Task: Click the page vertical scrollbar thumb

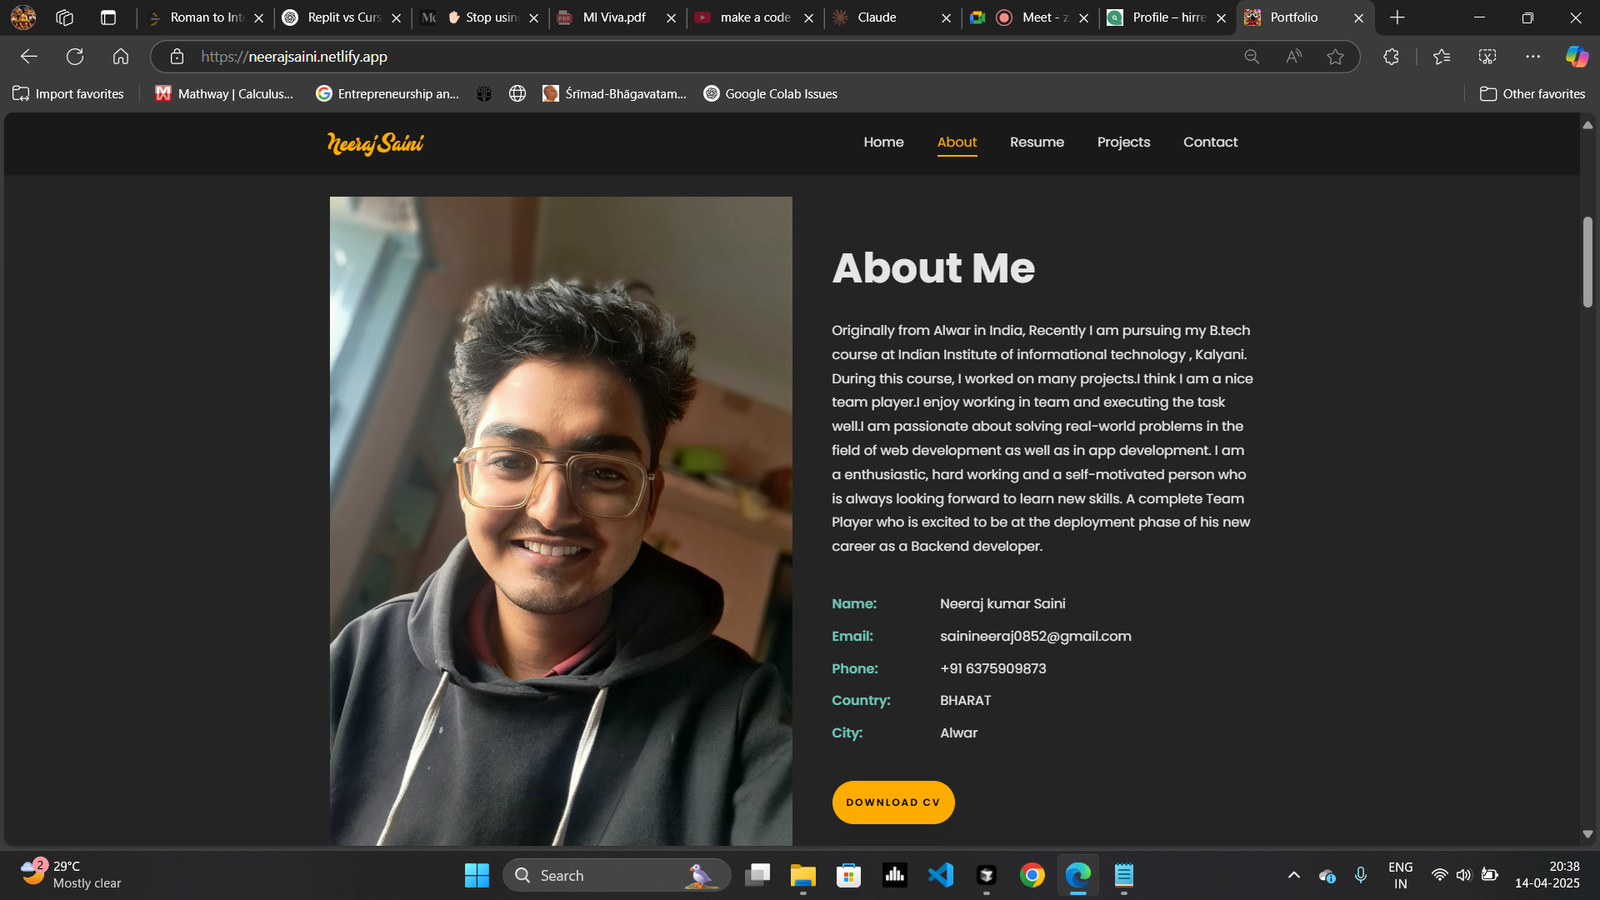Action: point(1587,262)
